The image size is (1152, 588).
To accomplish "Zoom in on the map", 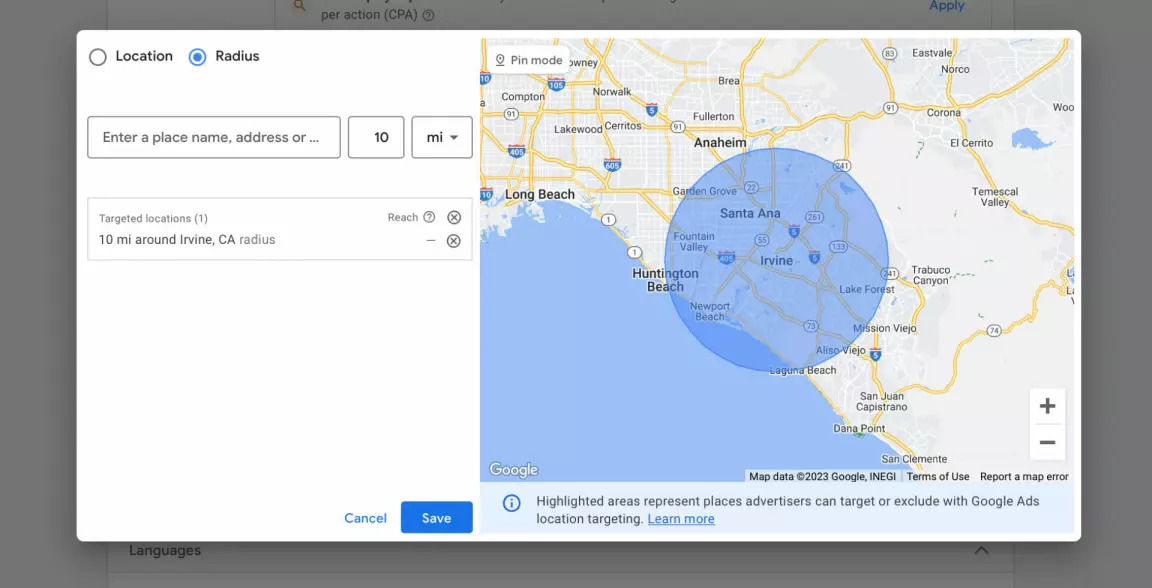I will coord(1047,405).
